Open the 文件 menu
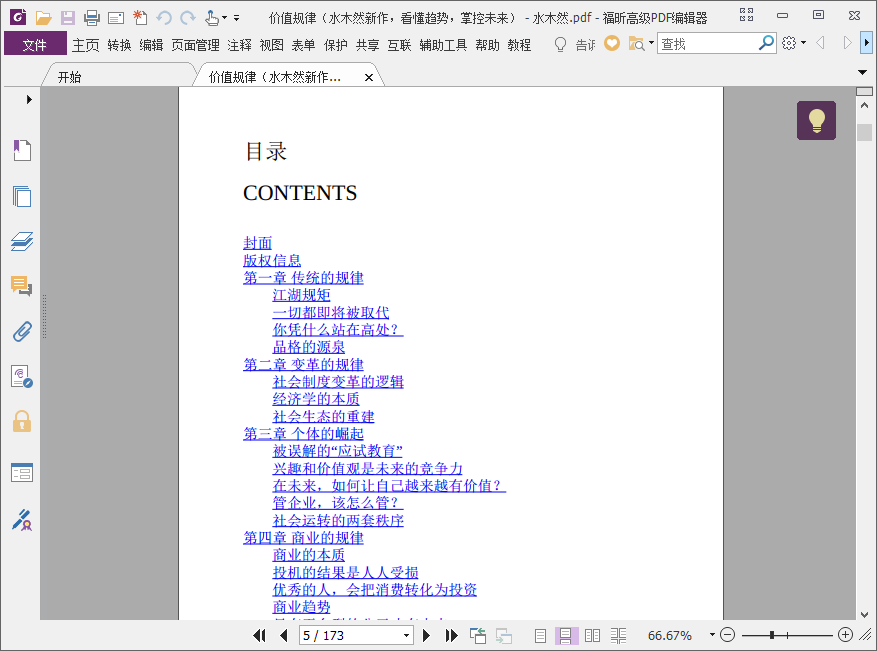 35,45
